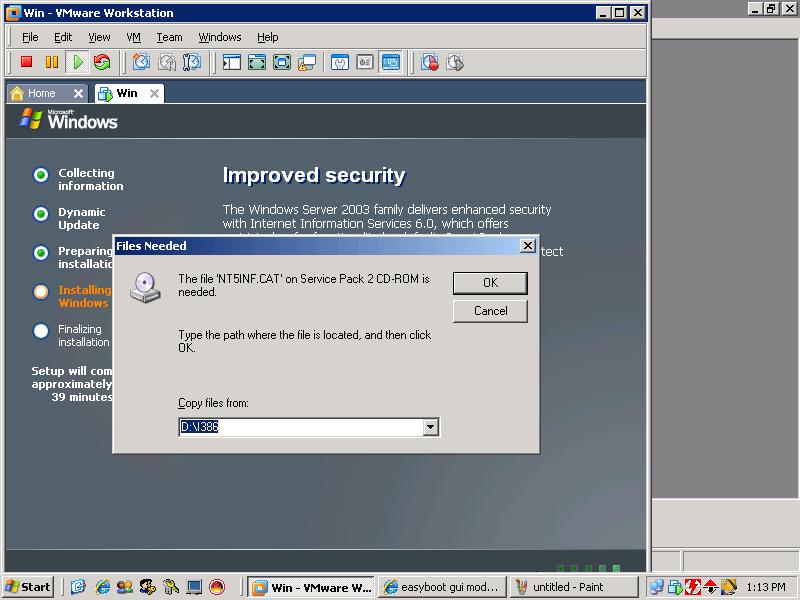Click the Record movie toolbar icon
This screenshot has height=600, width=800.
click(x=430, y=62)
